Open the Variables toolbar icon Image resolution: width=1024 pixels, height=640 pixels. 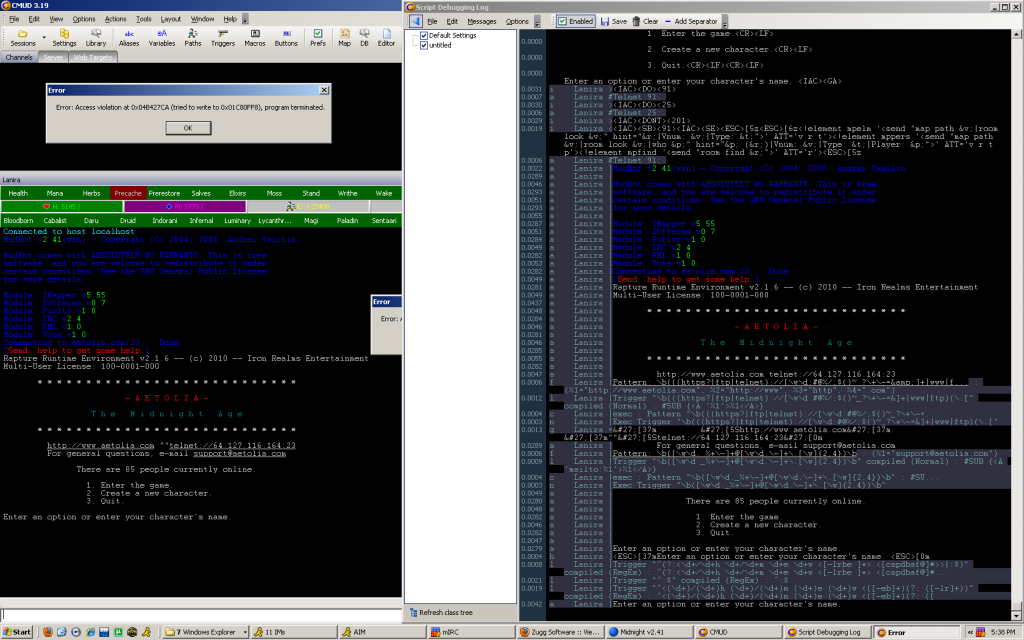[162, 37]
